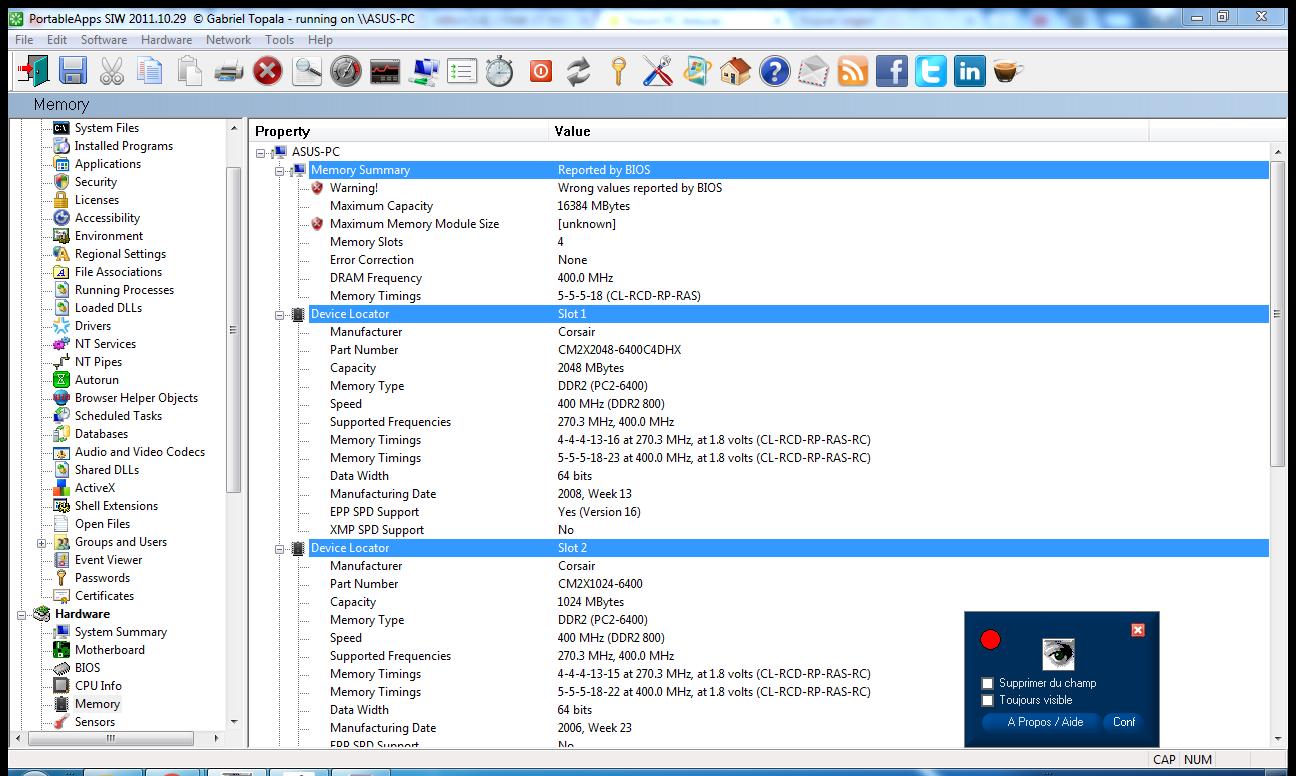Click the red record circle in popup
The width and height of the screenshot is (1296, 776).
point(991,640)
